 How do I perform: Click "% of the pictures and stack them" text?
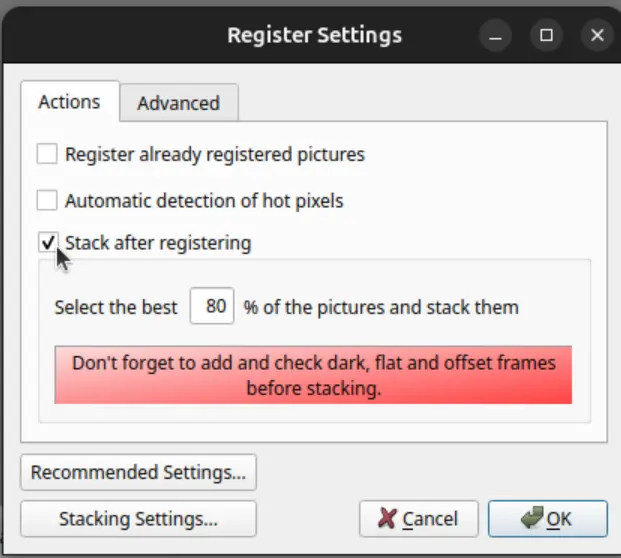[x=381, y=307]
